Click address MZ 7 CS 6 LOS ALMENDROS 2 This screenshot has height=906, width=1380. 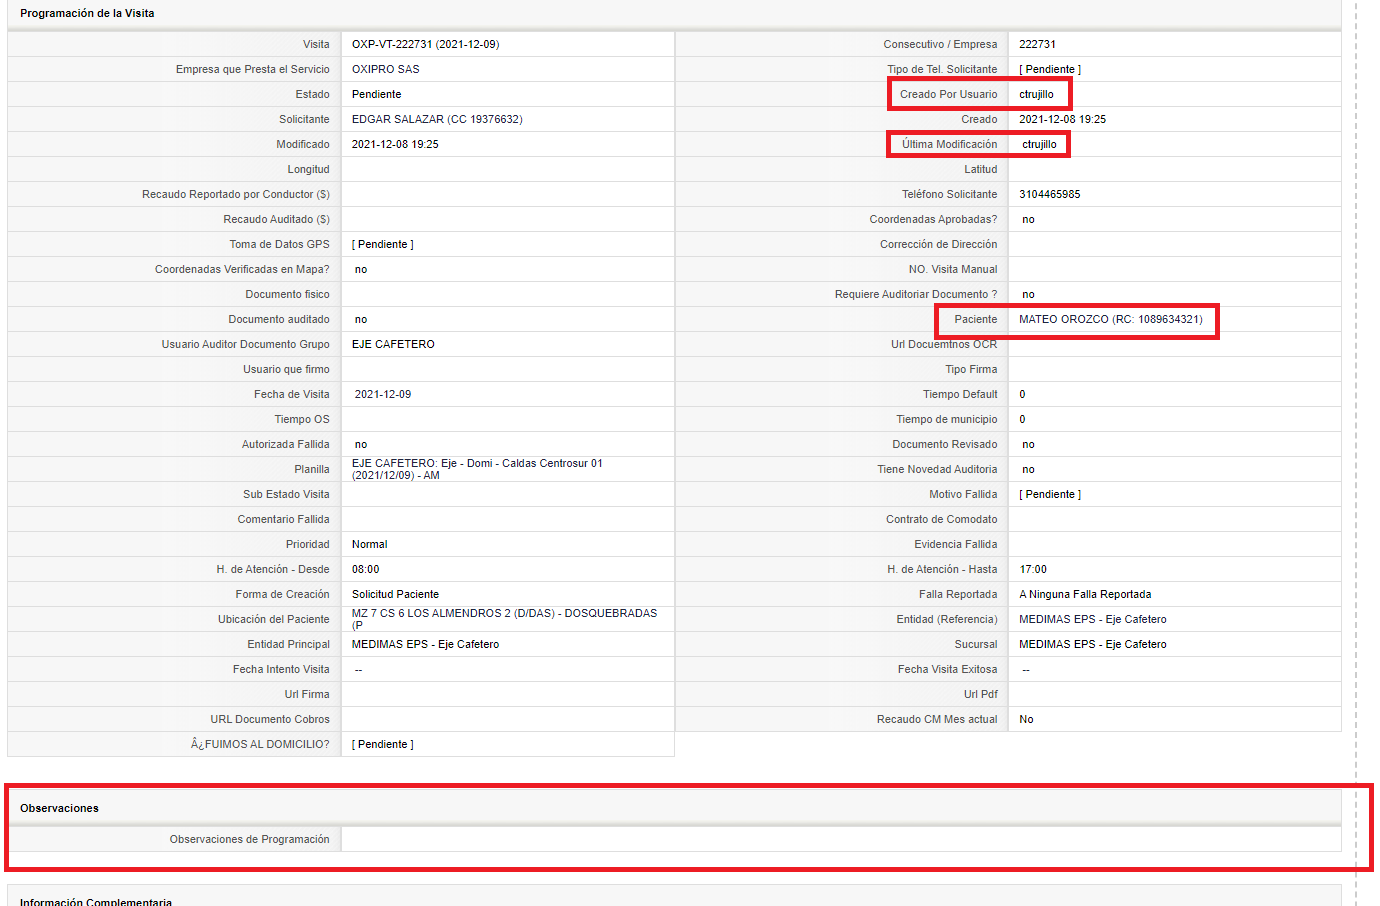(504, 619)
